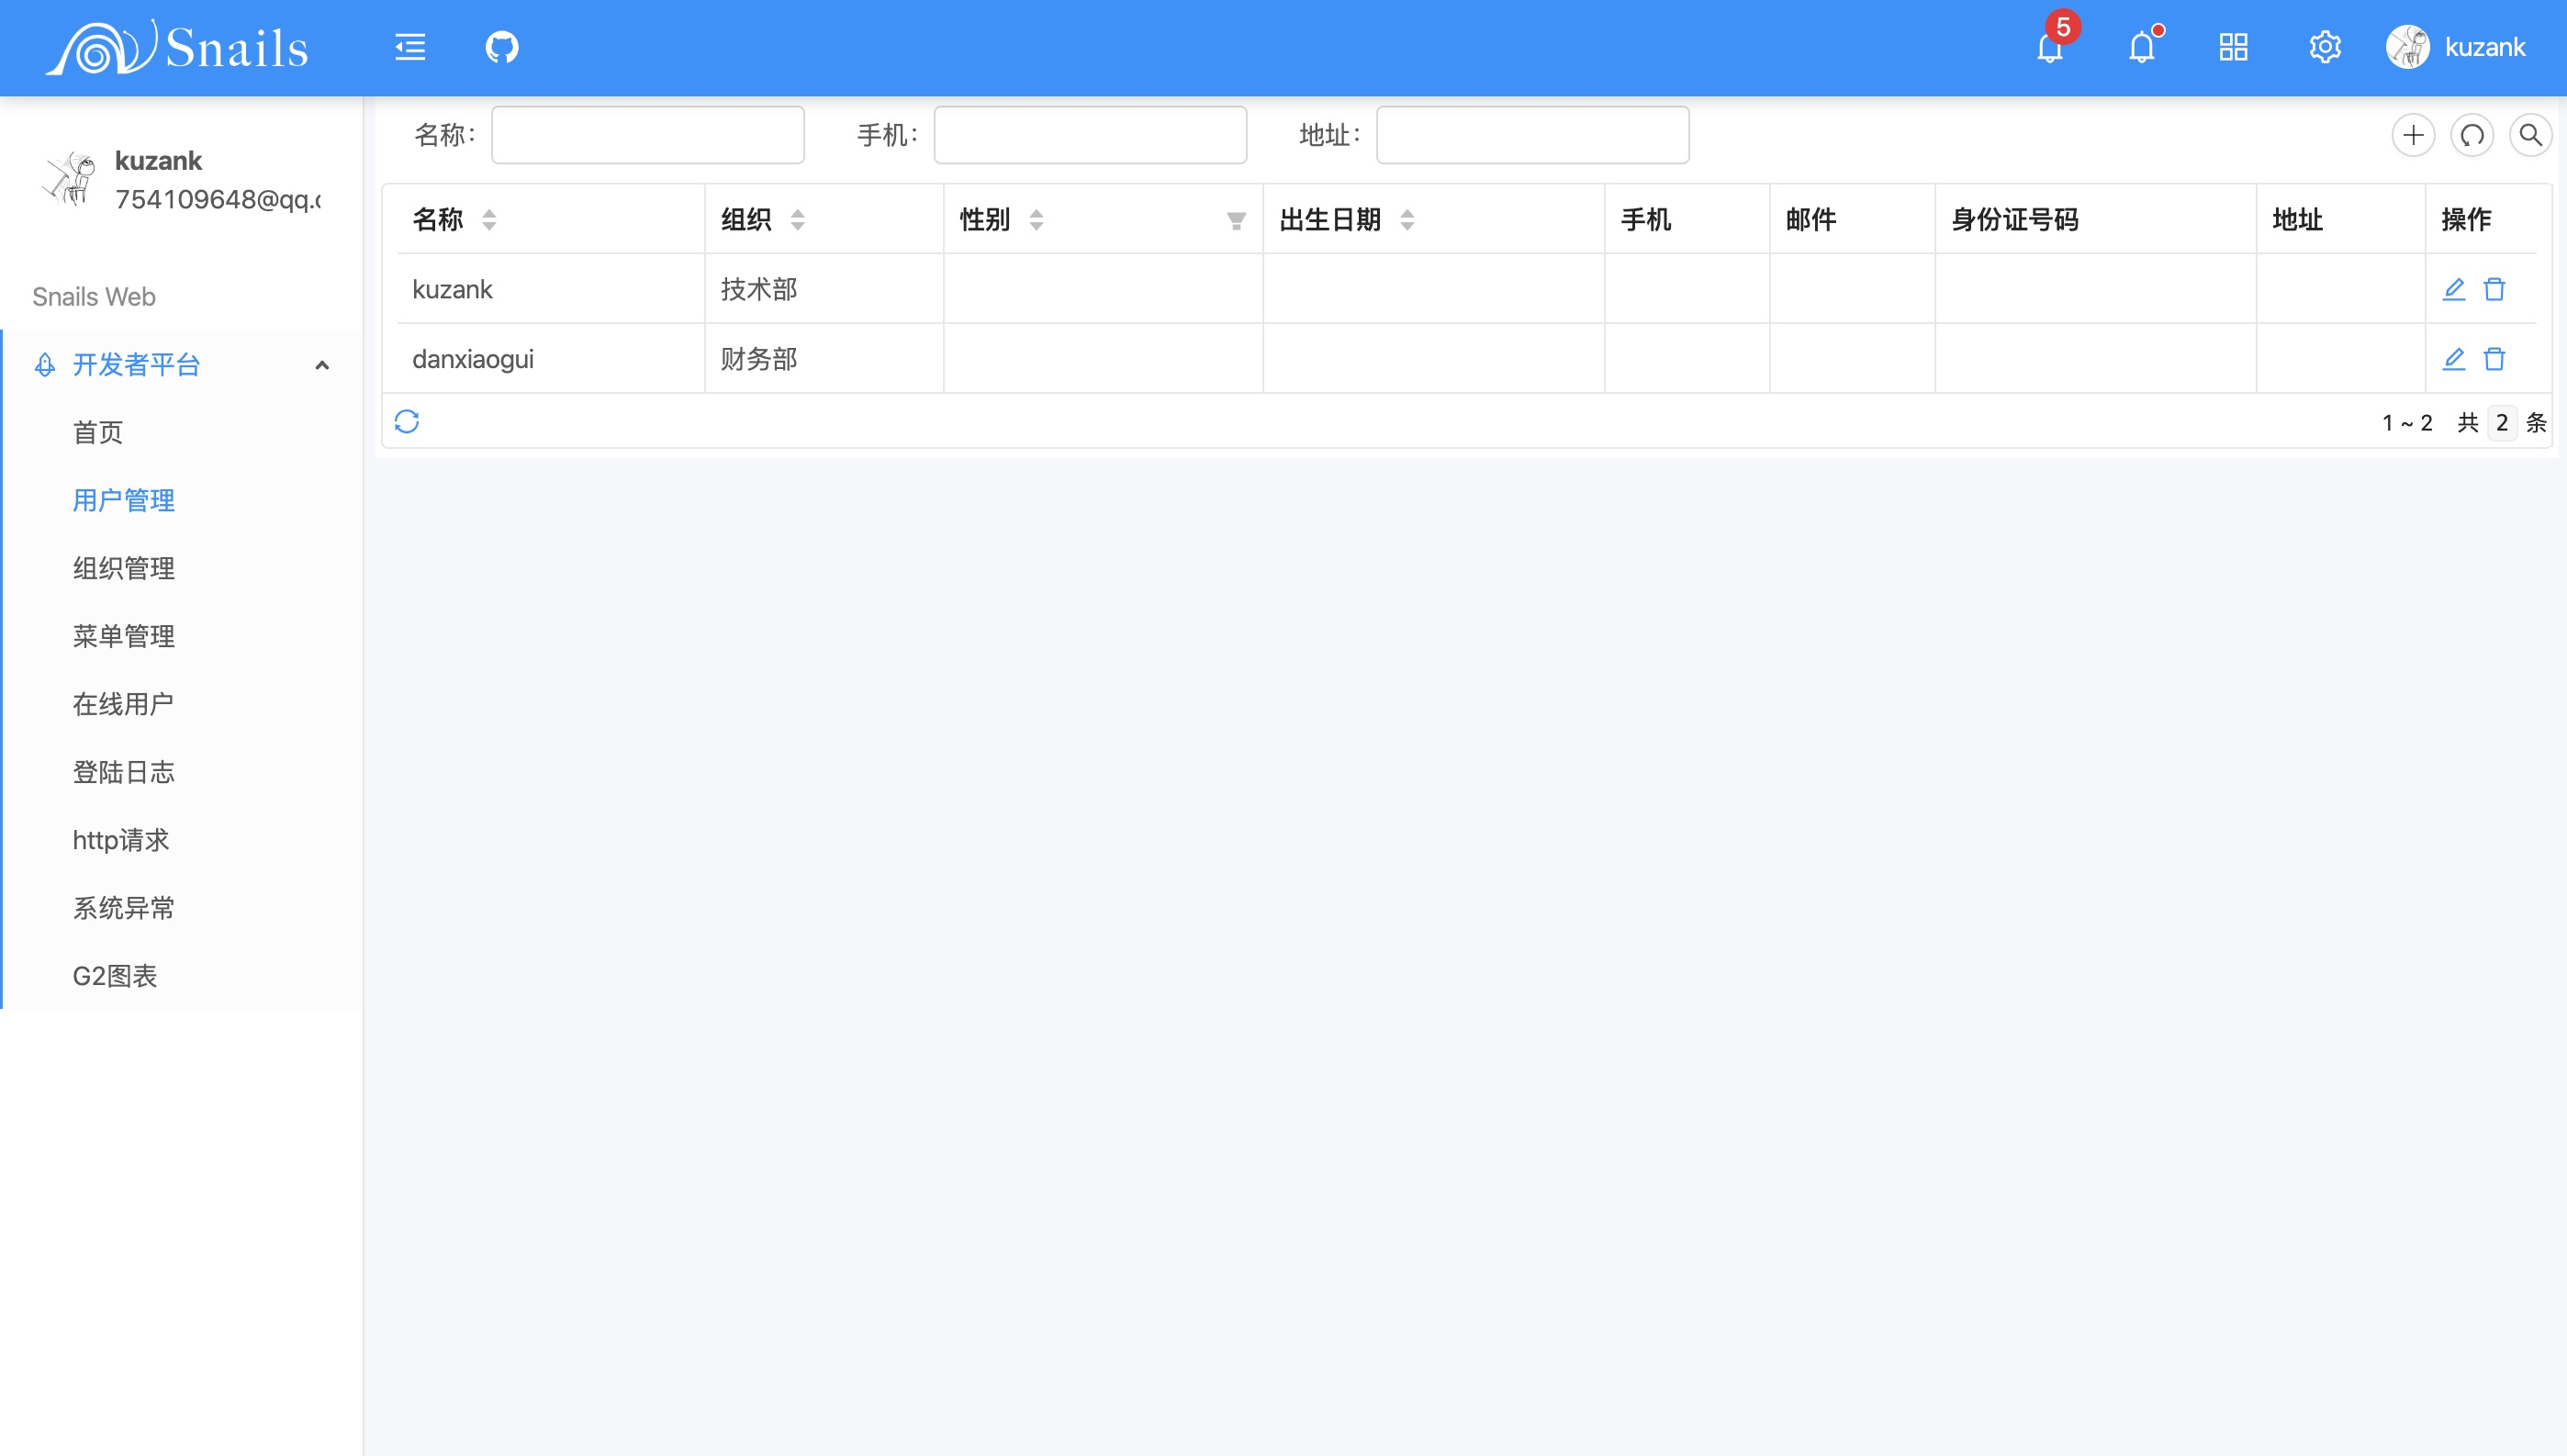
Task: Open the apps grid icon
Action: pos(2233,47)
